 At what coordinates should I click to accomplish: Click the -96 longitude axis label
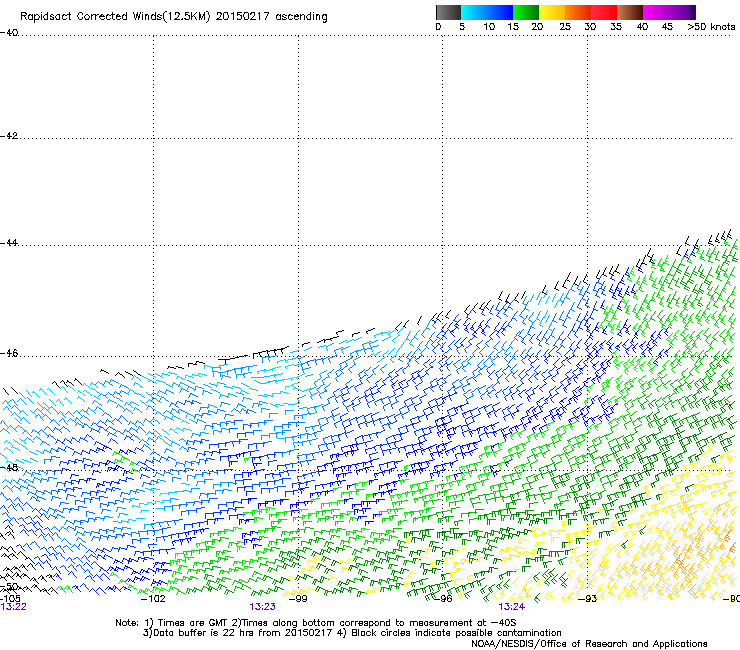click(x=443, y=599)
